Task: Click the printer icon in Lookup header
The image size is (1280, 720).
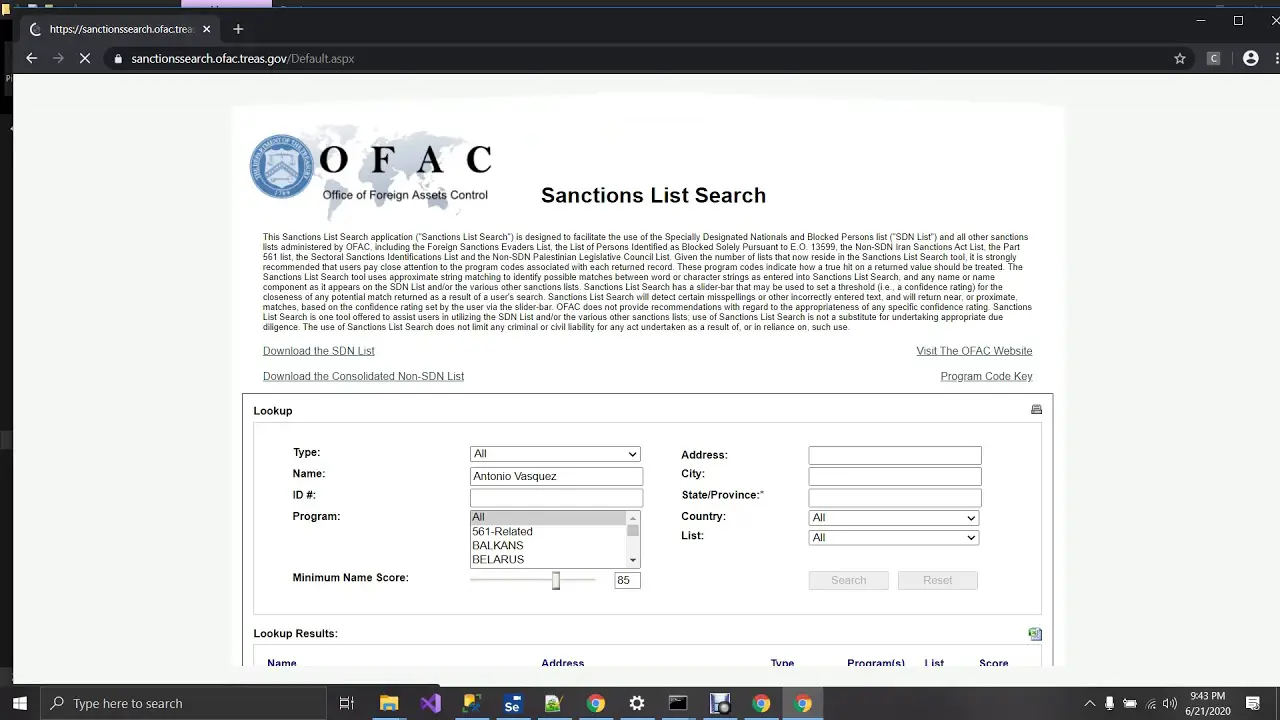Action: tap(1036, 410)
